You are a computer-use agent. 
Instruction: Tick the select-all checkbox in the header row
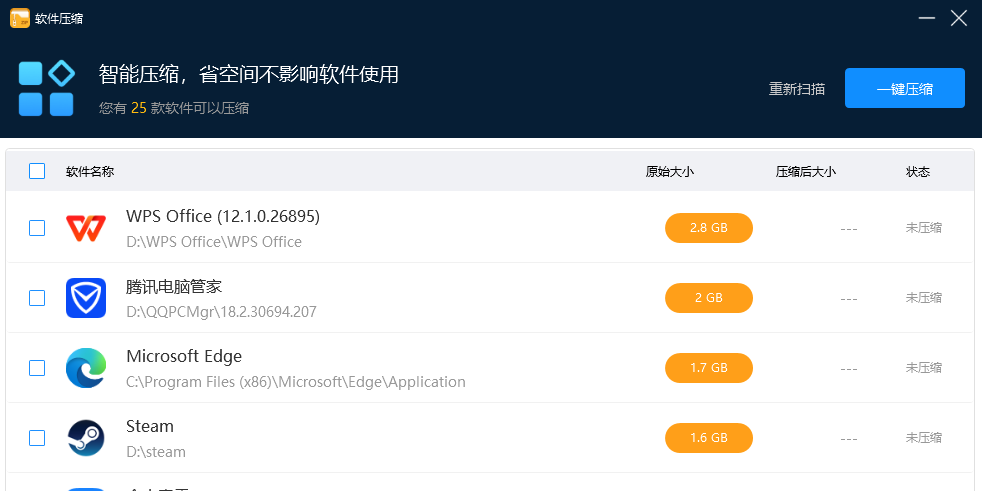click(x=37, y=171)
